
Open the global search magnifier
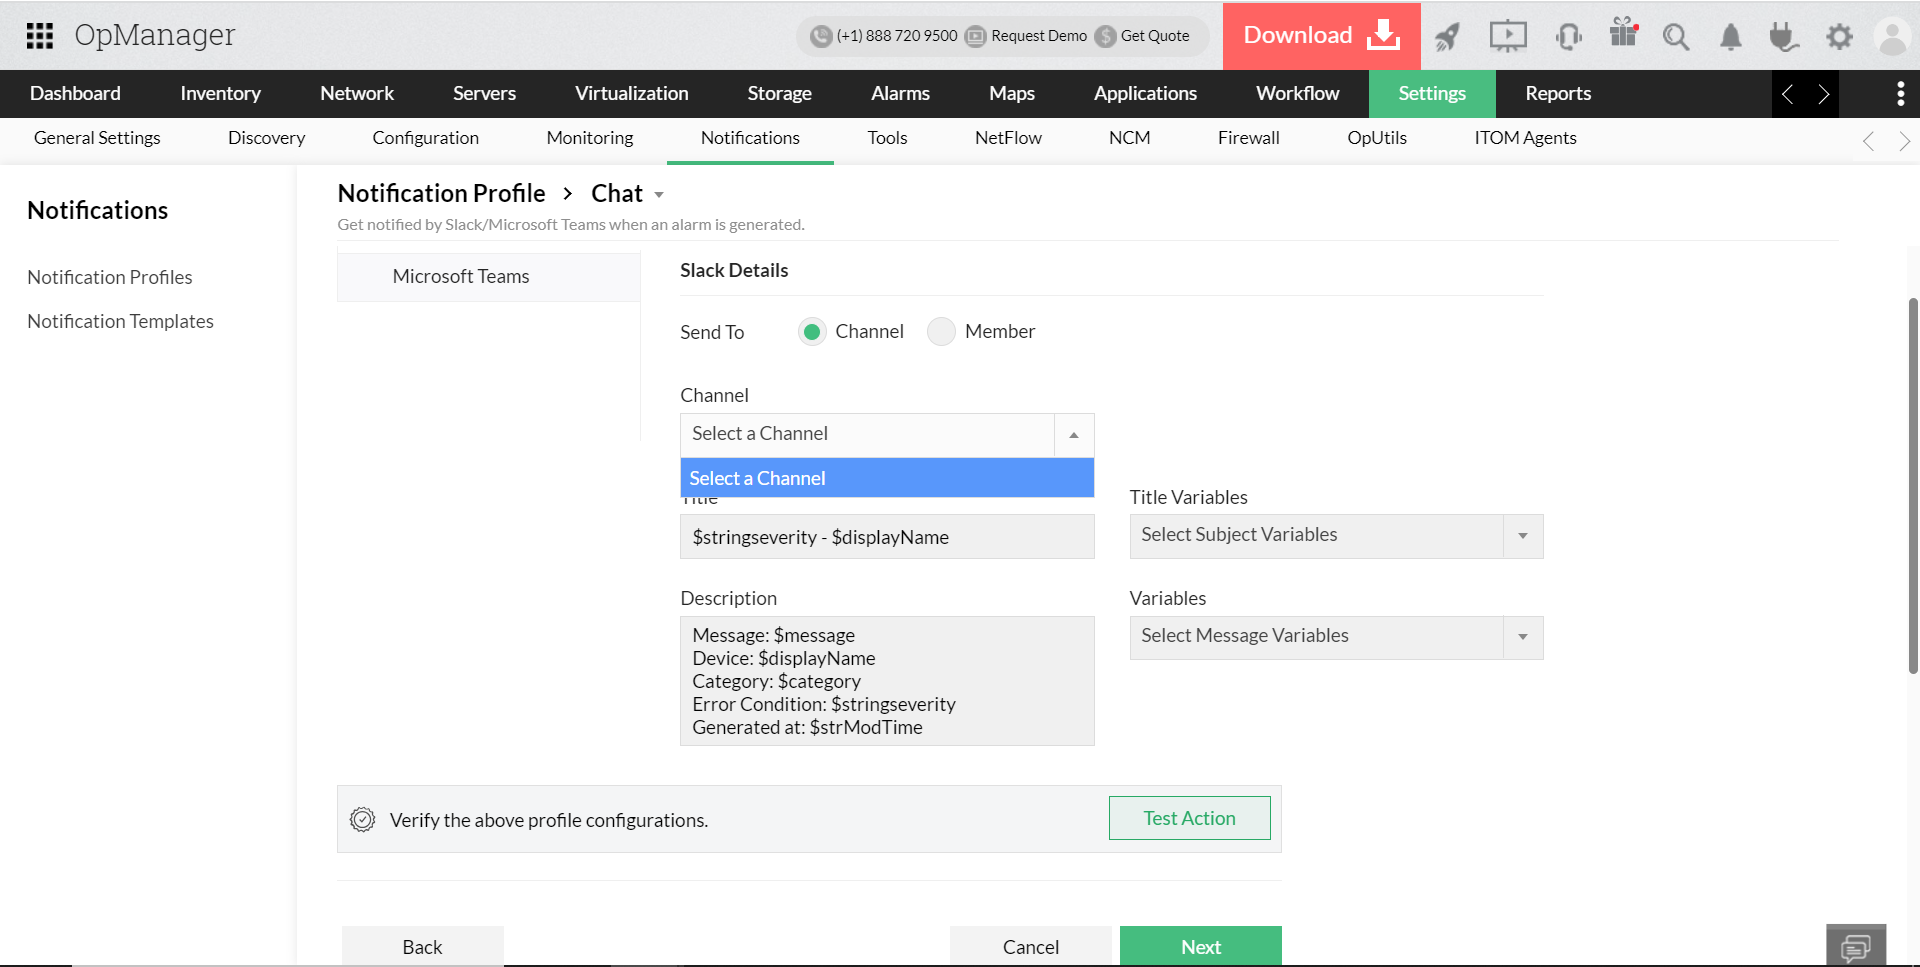point(1677,36)
